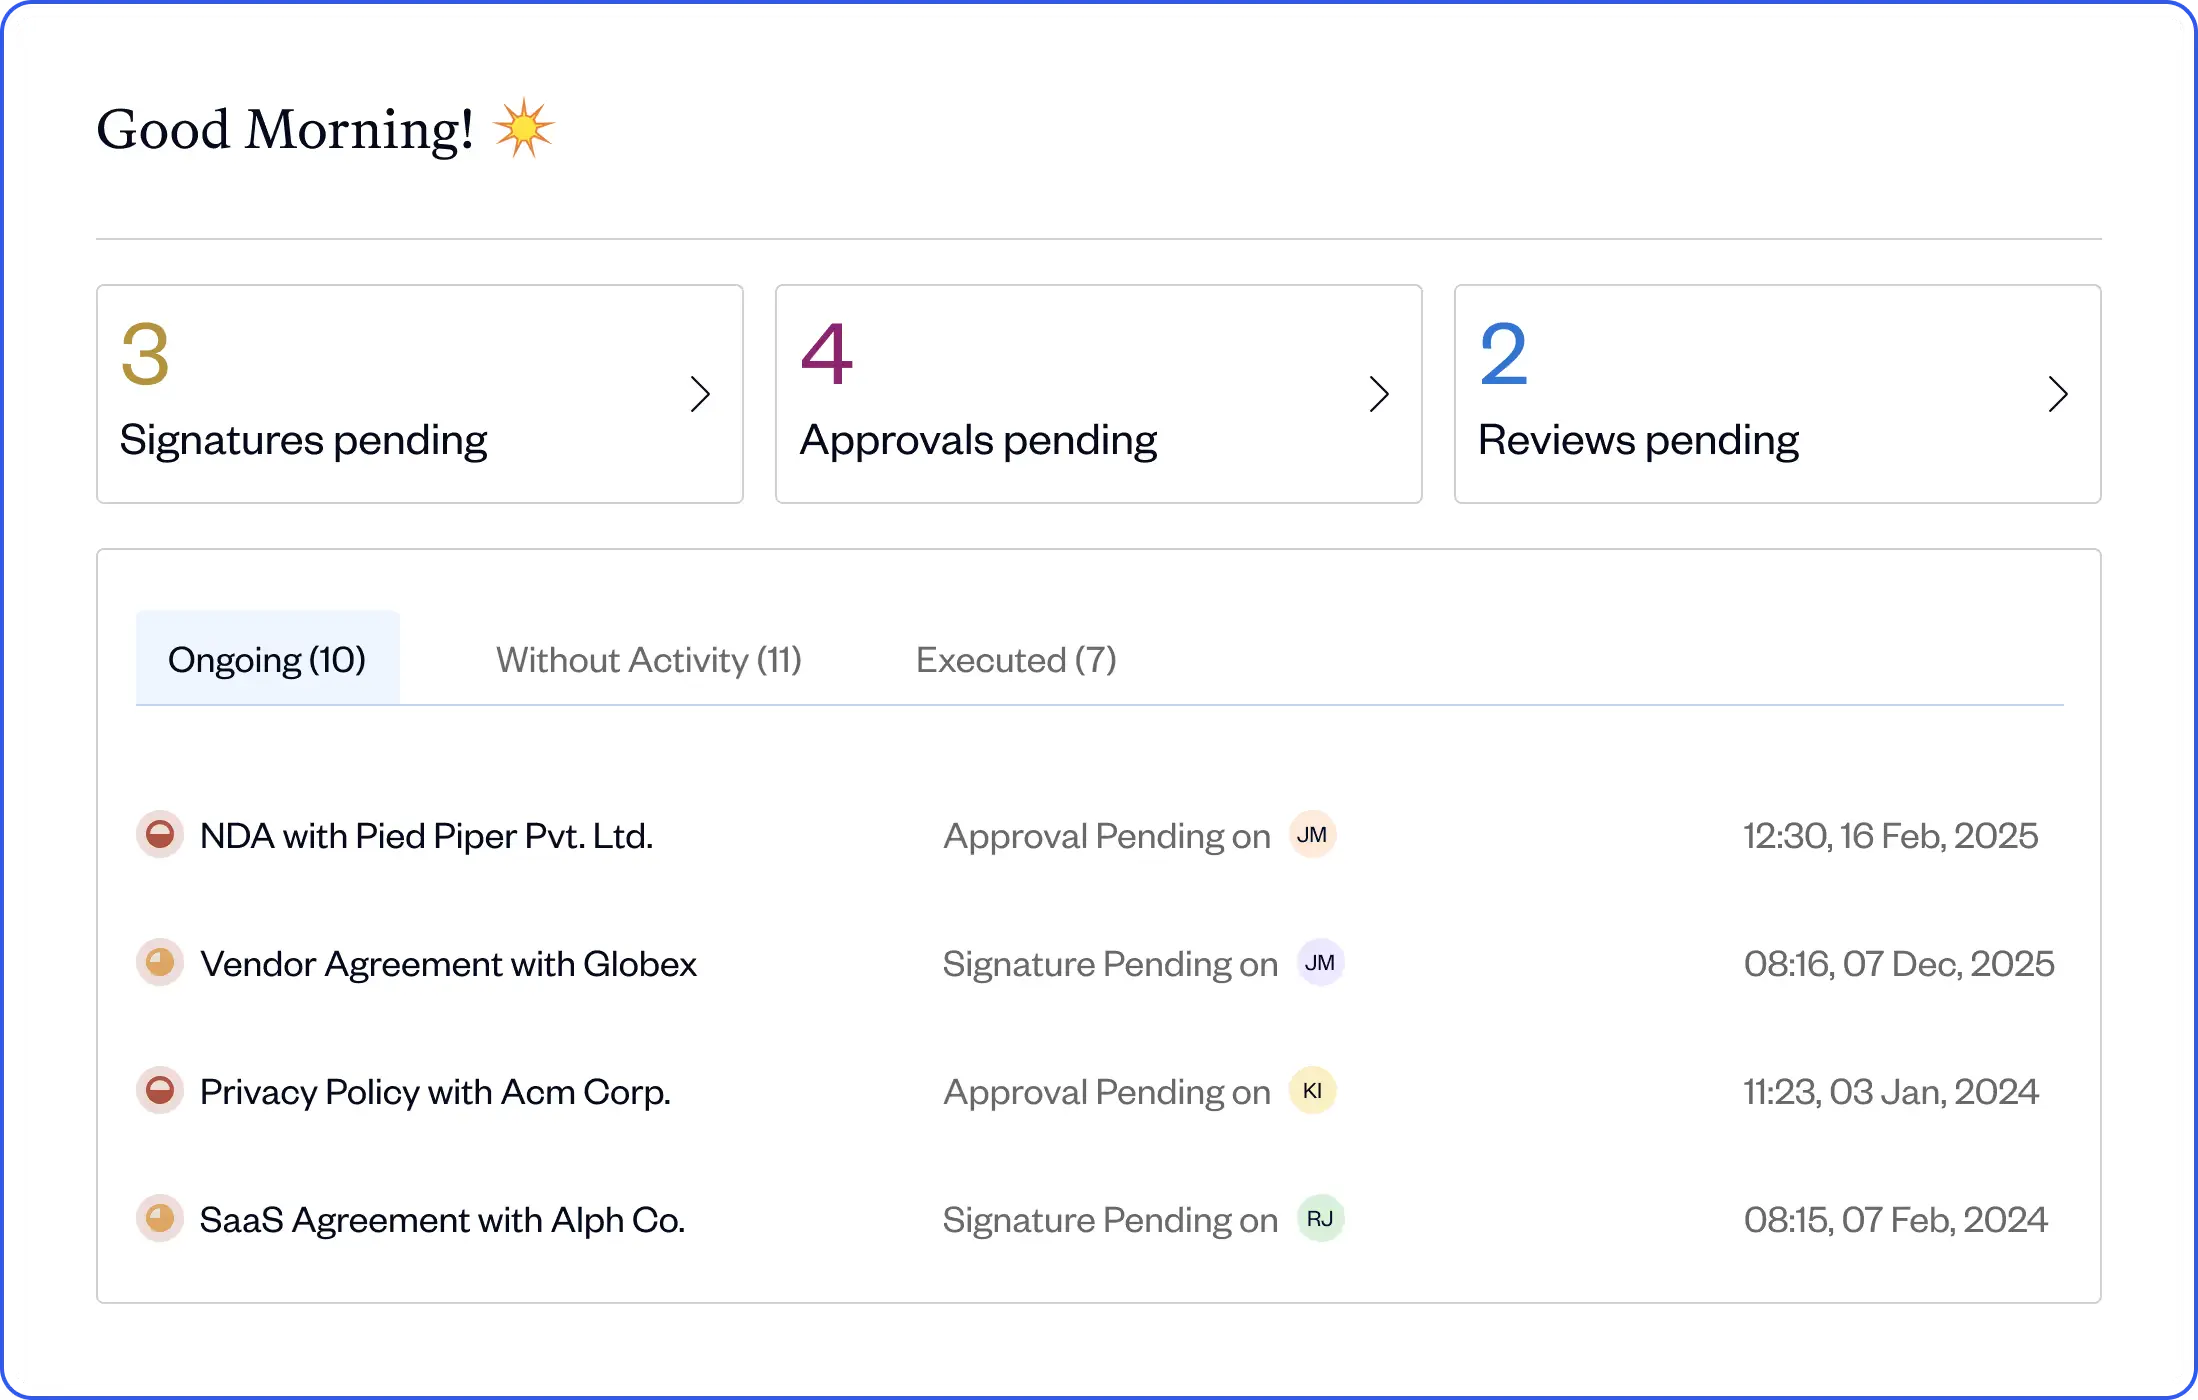Viewport: 2198px width, 1400px height.
Task: Expand the Signatures pending card chevron
Action: point(701,394)
